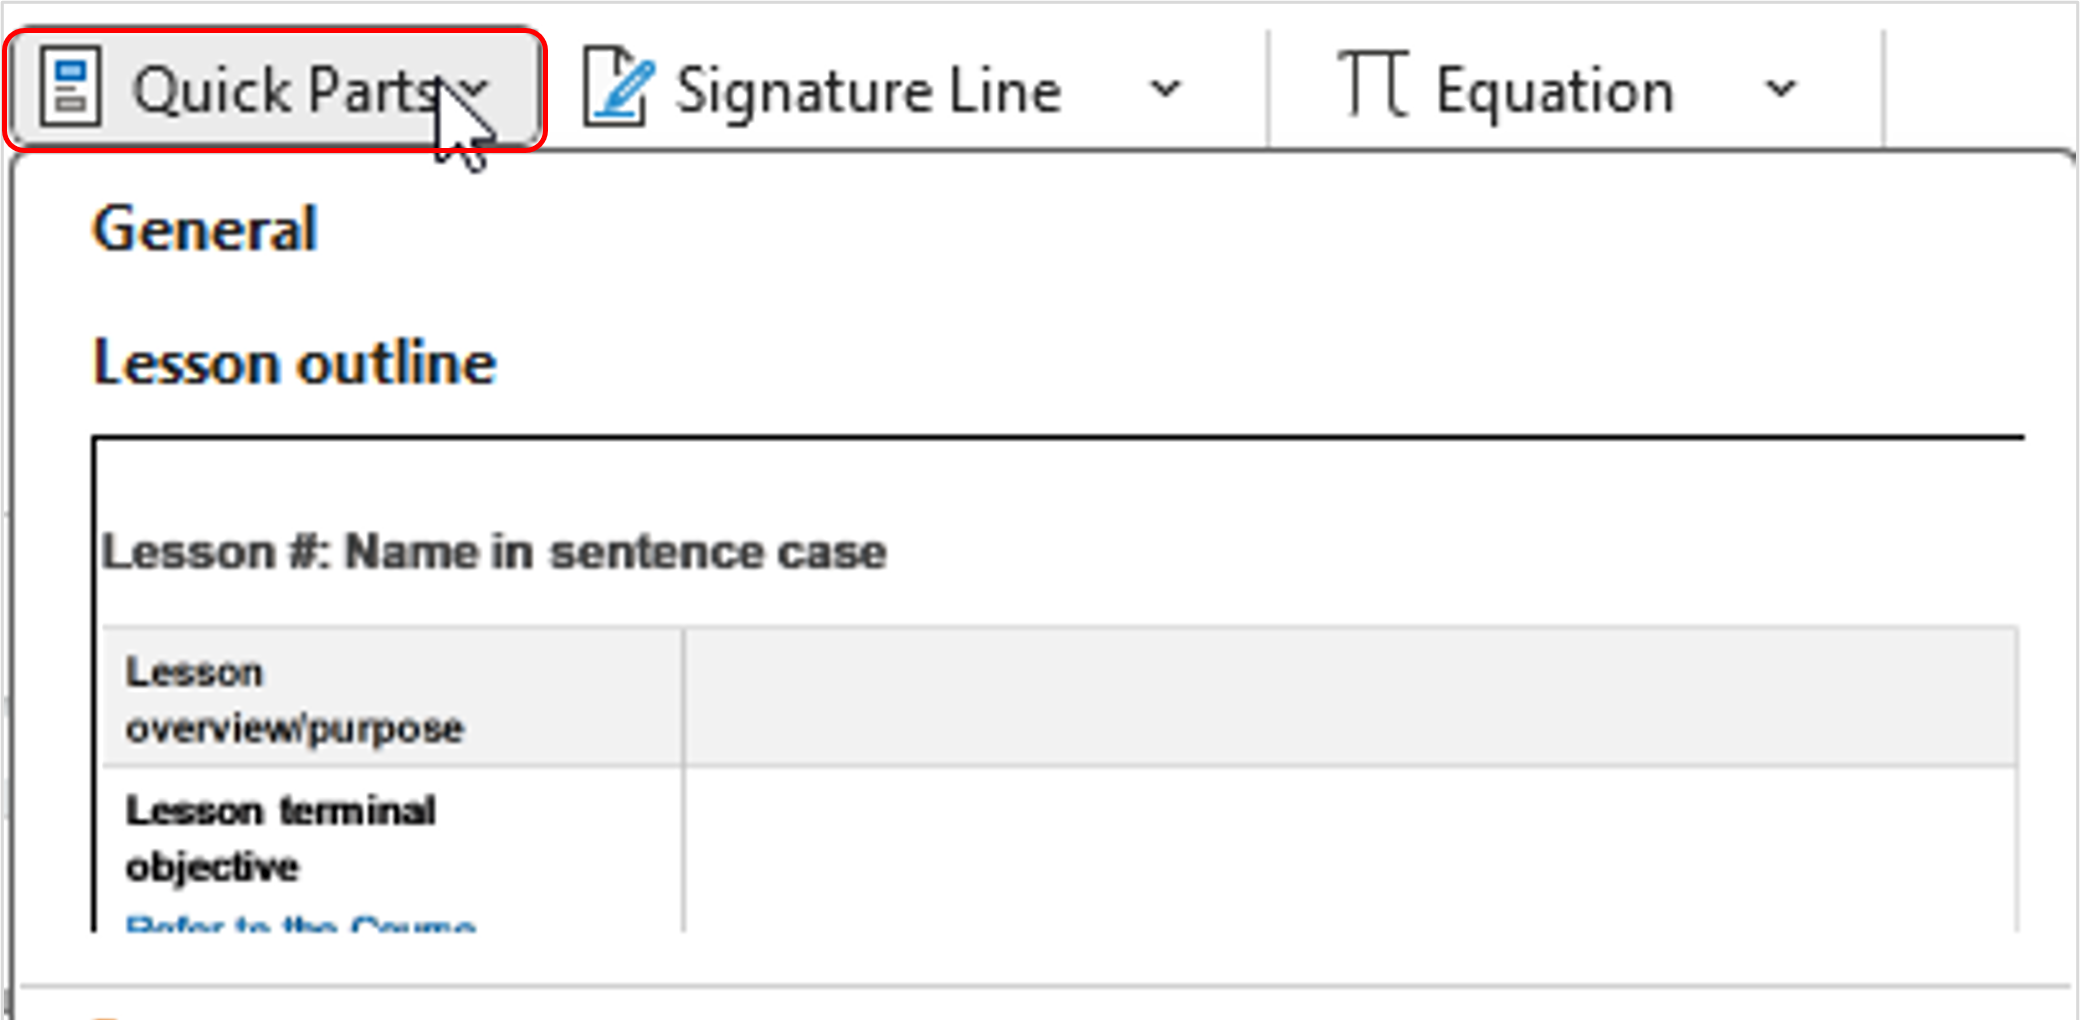The image size is (2080, 1020).
Task: Open the Signature Line dropdown arrow
Action: [1166, 90]
